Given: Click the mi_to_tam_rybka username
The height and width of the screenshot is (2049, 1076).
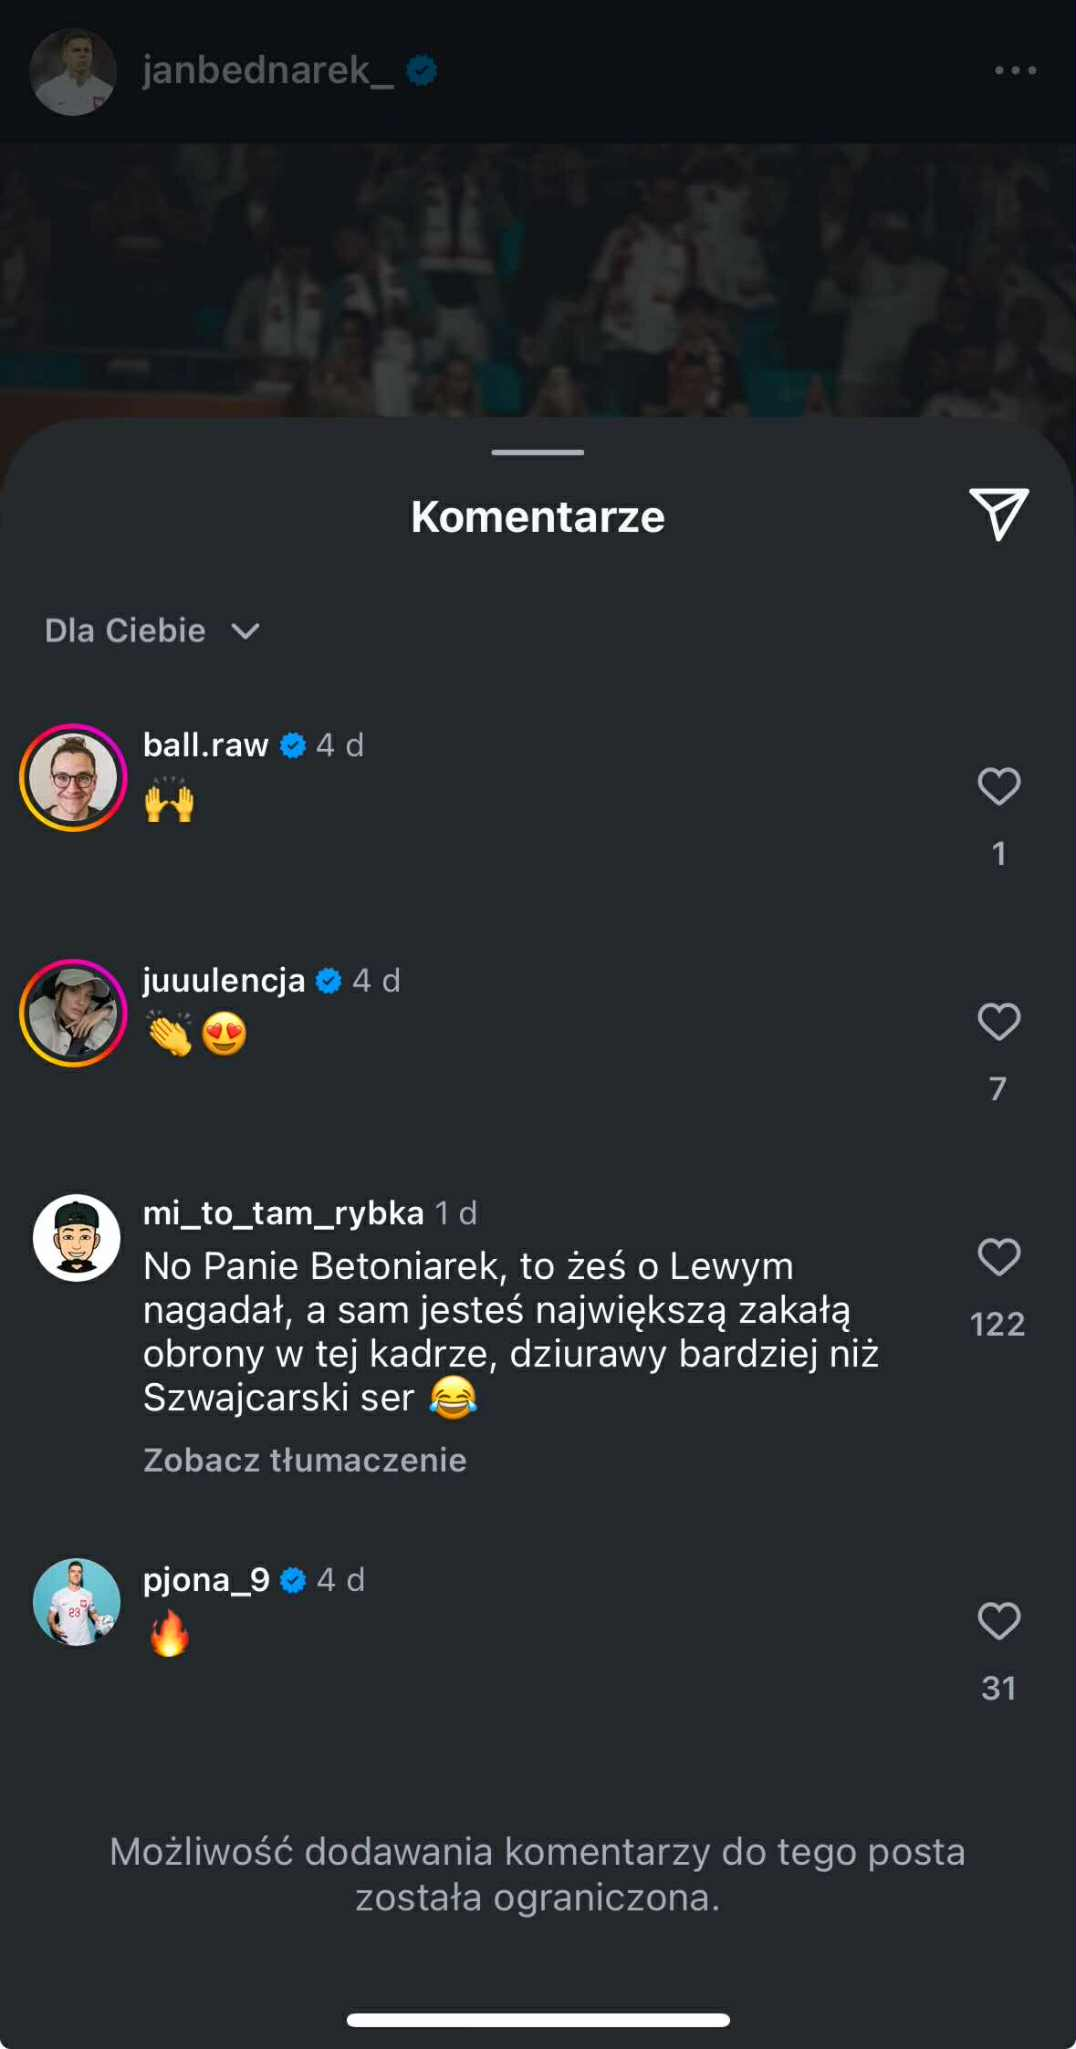Looking at the screenshot, I should (x=284, y=1213).
